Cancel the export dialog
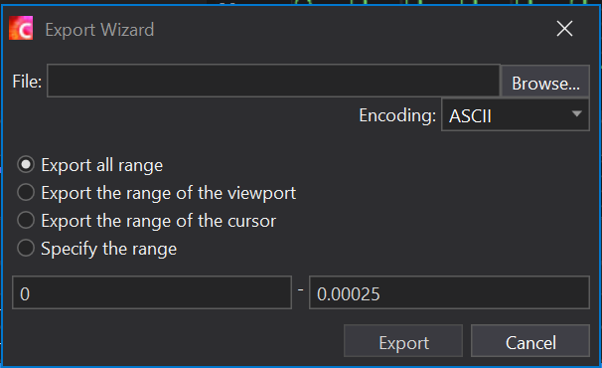602x368 pixels. point(531,341)
